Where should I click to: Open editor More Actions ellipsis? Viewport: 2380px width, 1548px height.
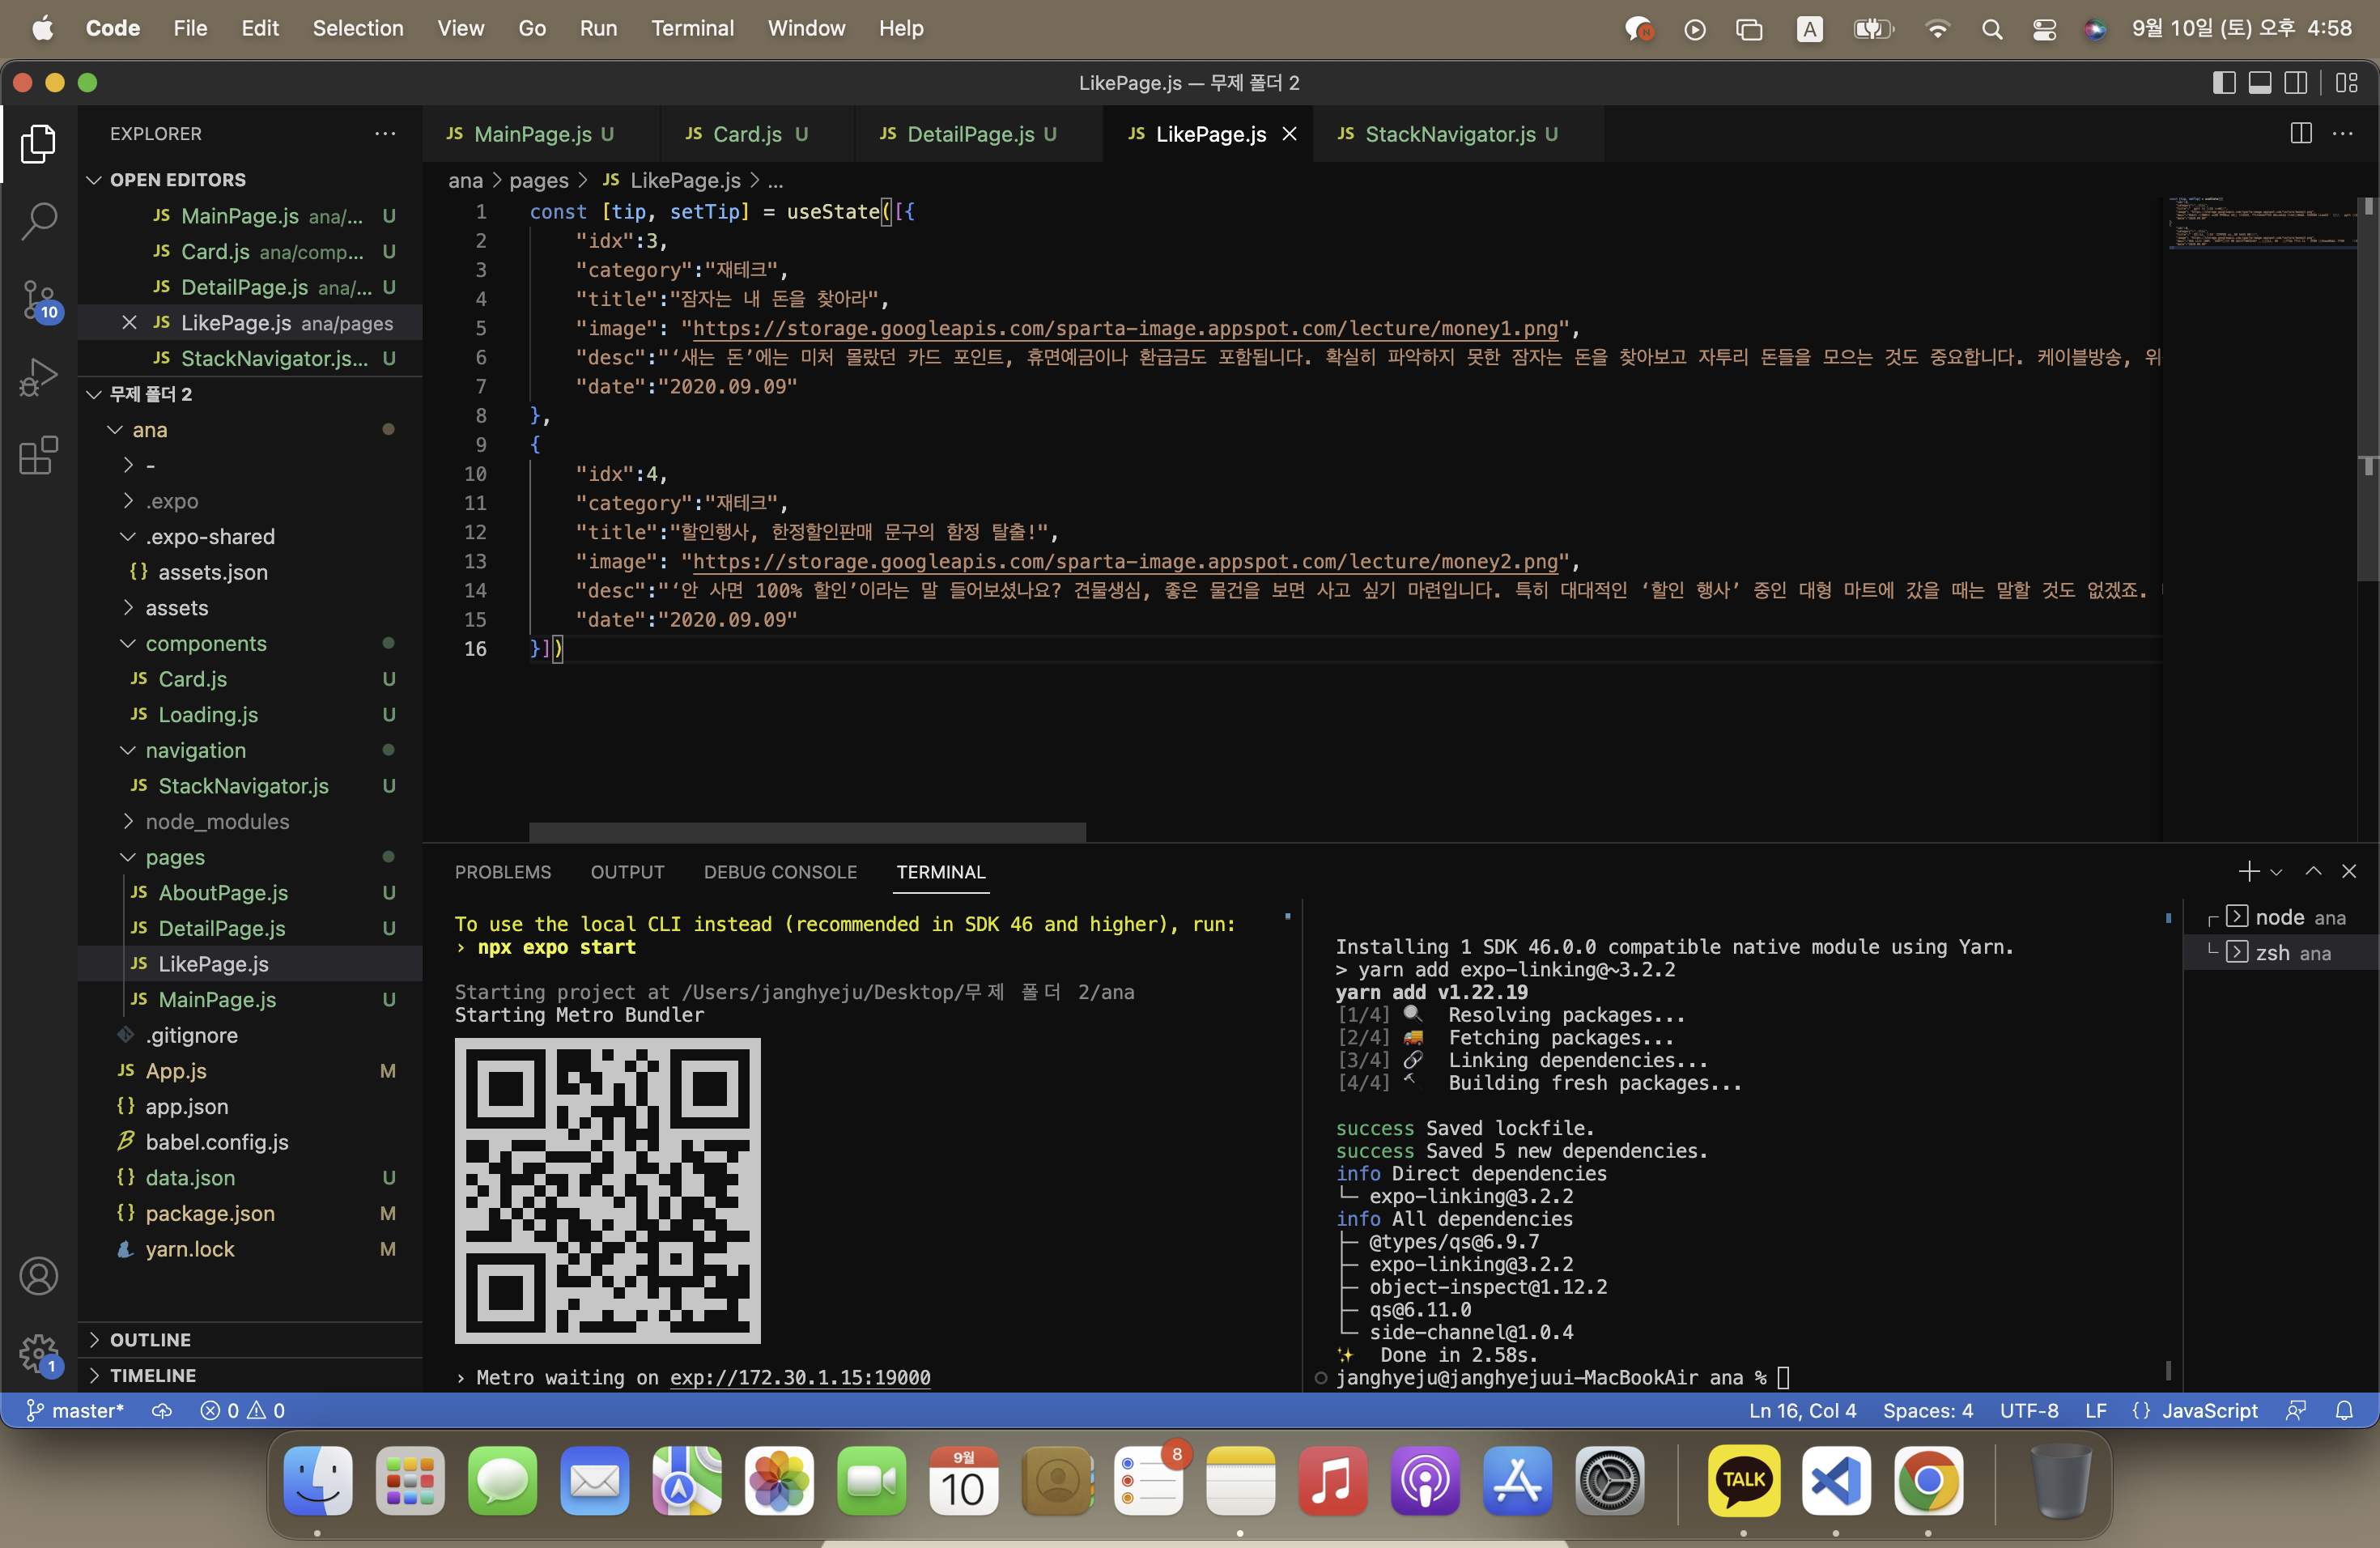[x=2342, y=134]
